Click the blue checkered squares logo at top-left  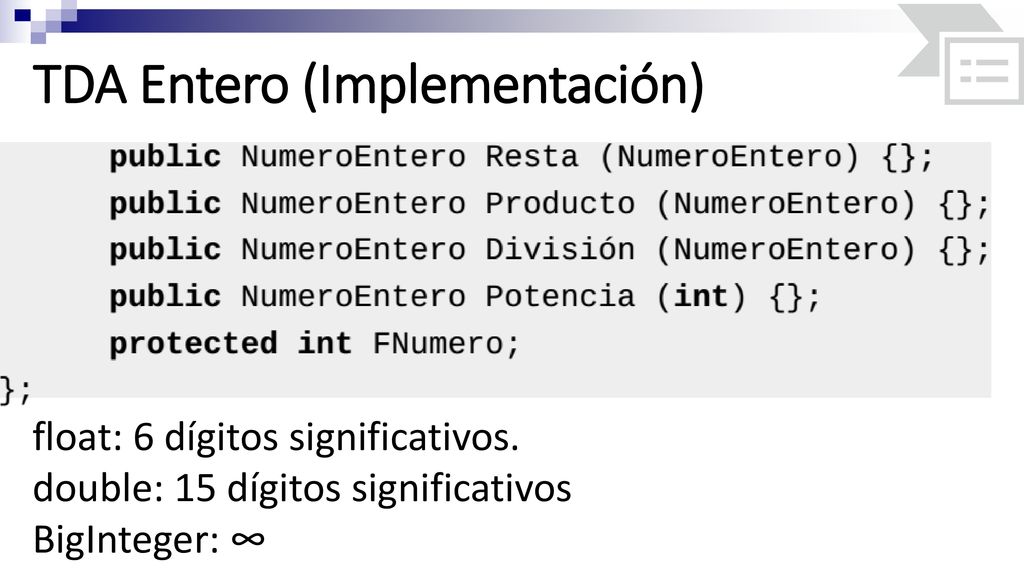pos(38,20)
